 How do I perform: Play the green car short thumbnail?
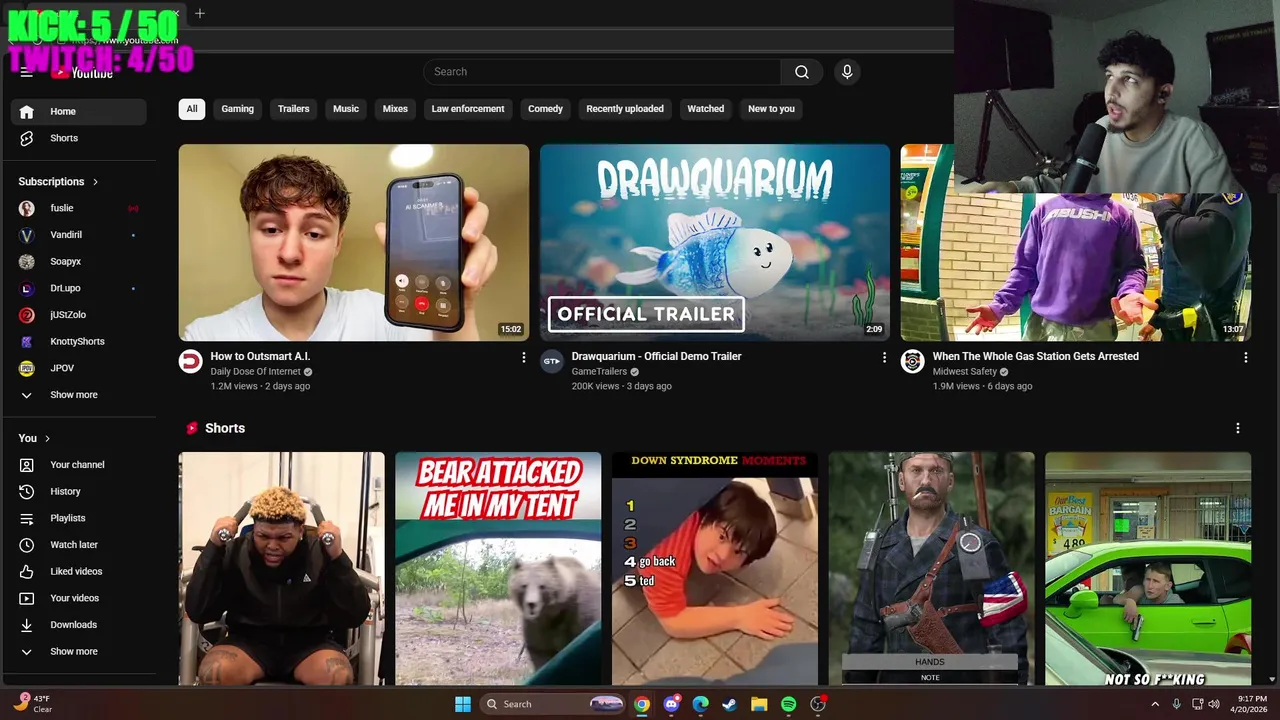(x=1148, y=569)
